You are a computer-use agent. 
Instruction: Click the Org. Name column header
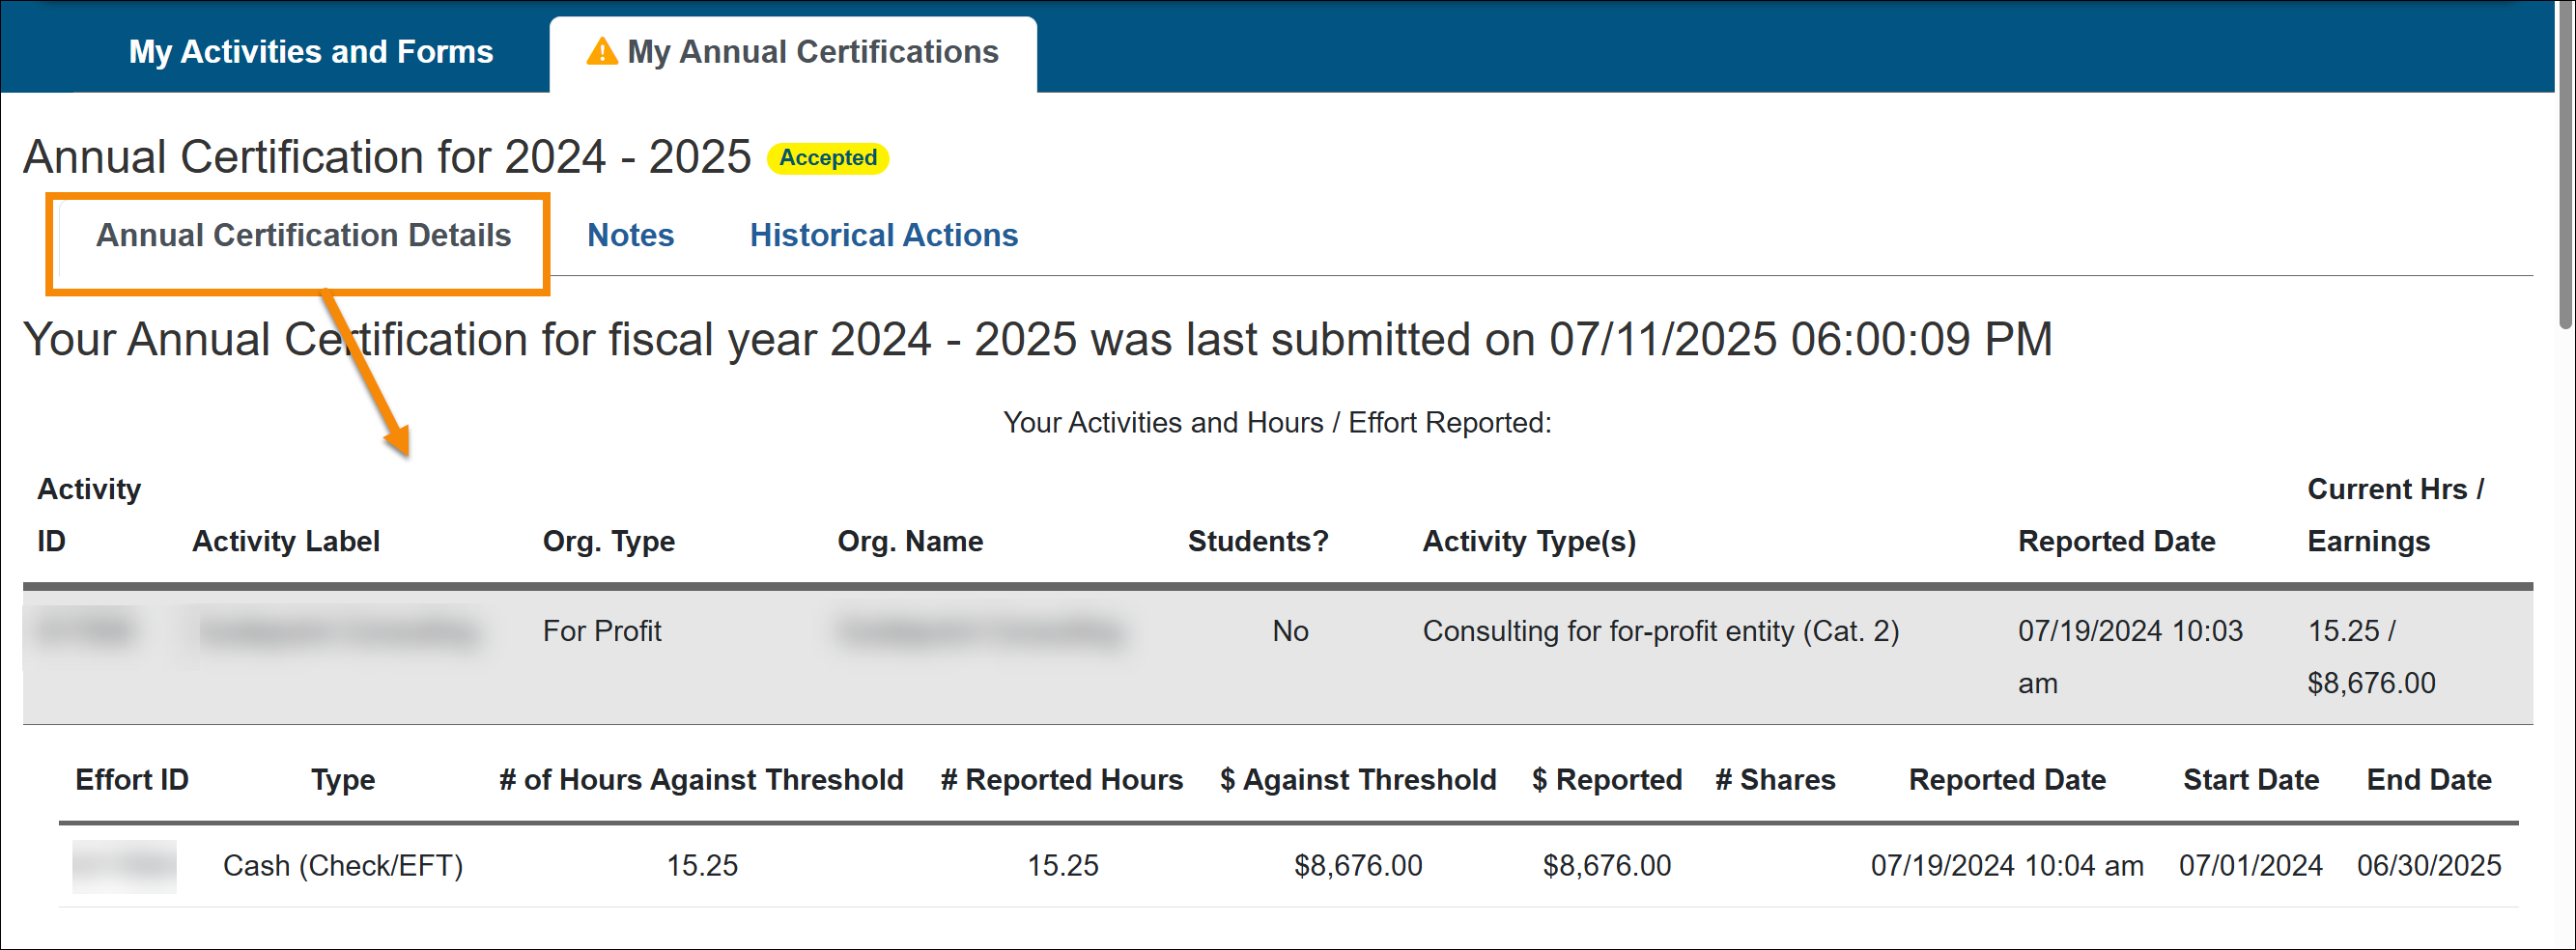(x=909, y=541)
